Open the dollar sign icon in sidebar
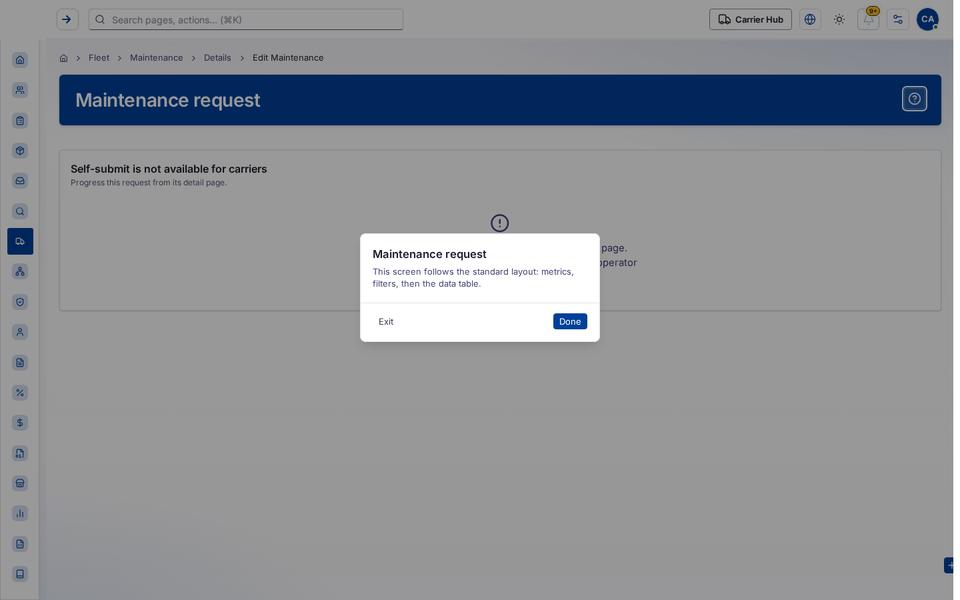The height and width of the screenshot is (600, 960). [x=20, y=422]
